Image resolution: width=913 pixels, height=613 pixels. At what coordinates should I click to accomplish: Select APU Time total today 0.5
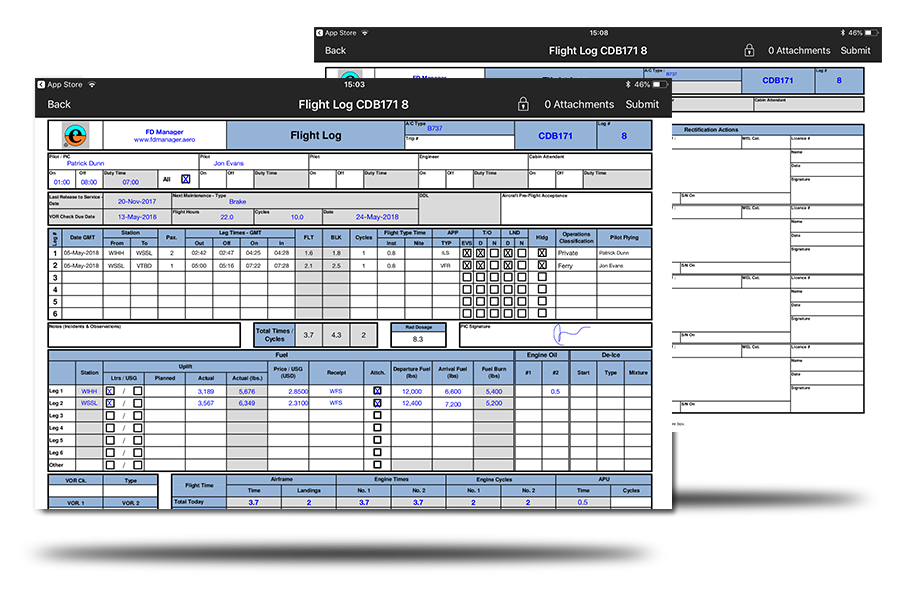583,502
